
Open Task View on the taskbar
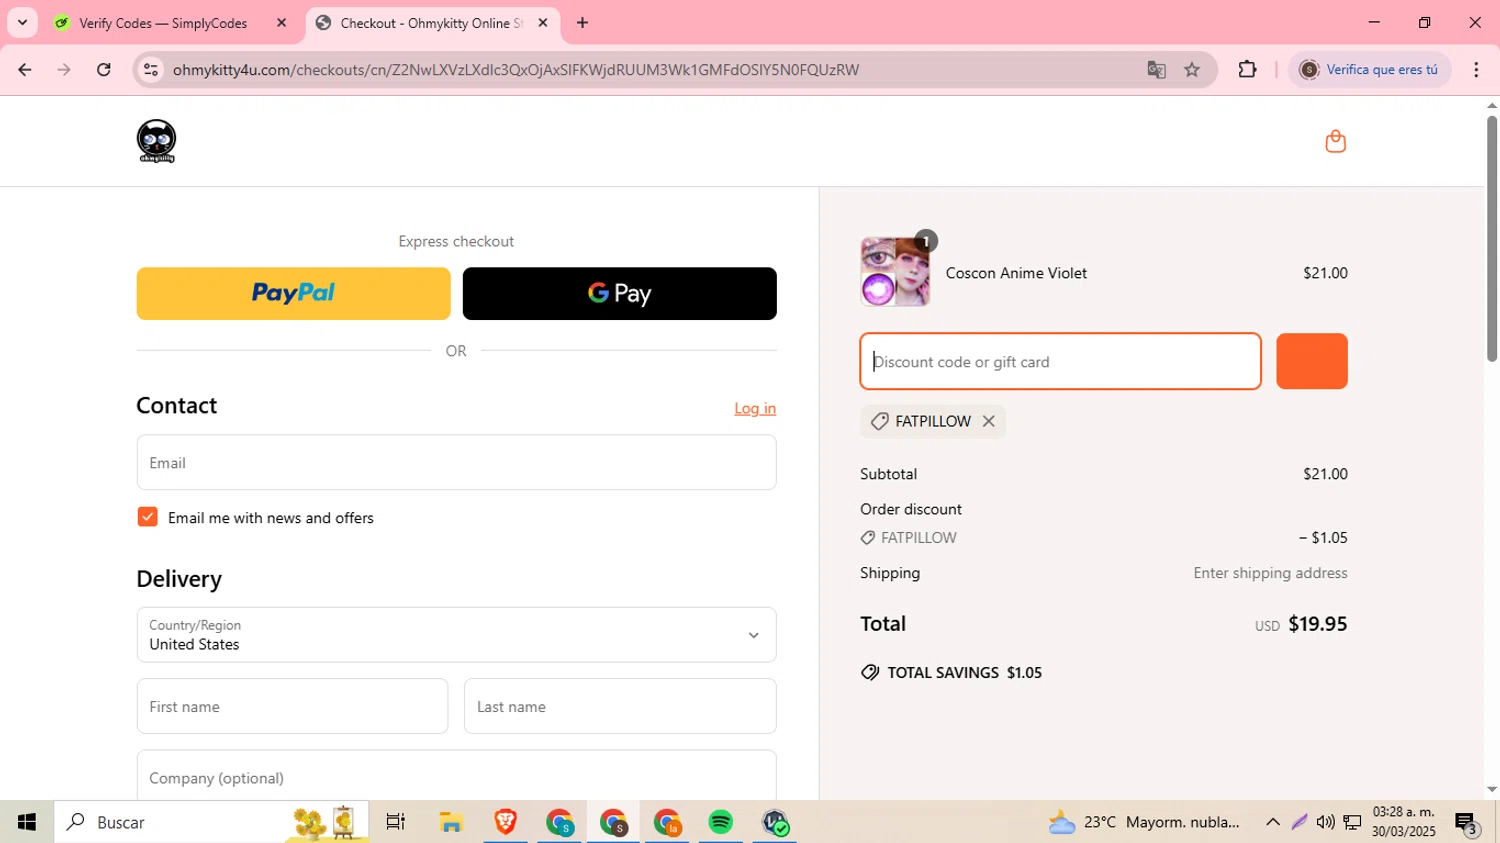pyautogui.click(x=396, y=822)
